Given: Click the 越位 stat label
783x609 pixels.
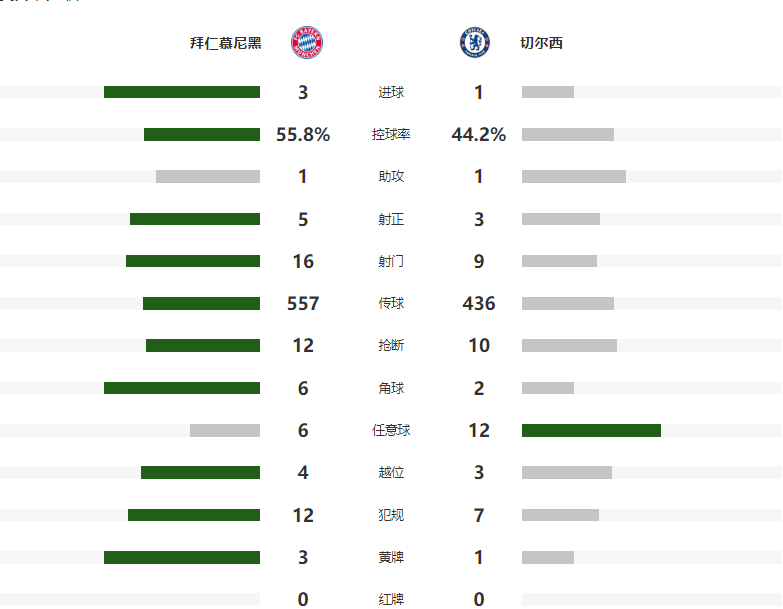Looking at the screenshot, I should click(391, 472).
